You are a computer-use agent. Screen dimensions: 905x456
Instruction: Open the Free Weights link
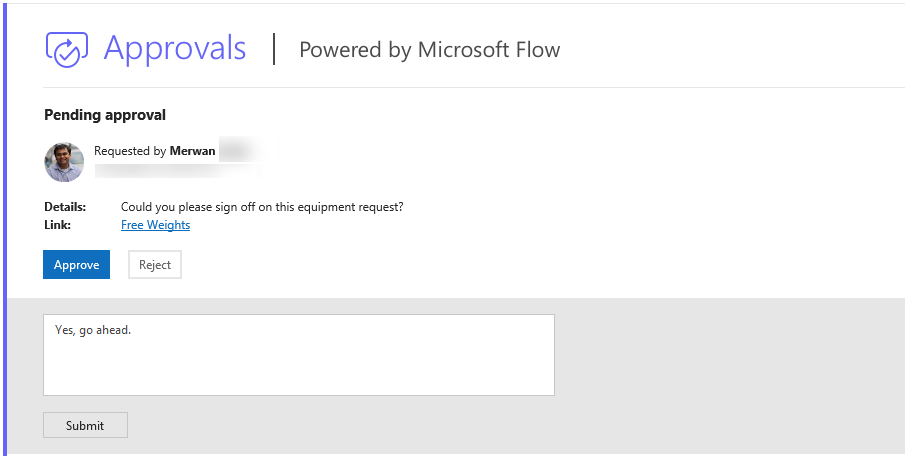(155, 225)
